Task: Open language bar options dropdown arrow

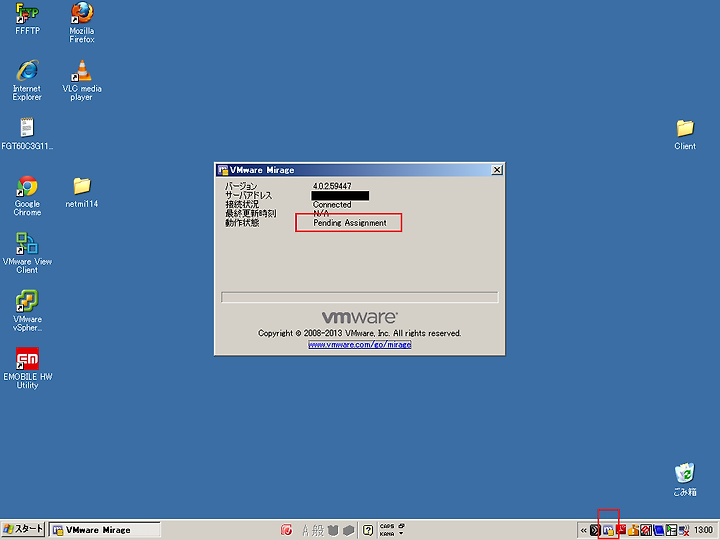Action: pos(401,534)
